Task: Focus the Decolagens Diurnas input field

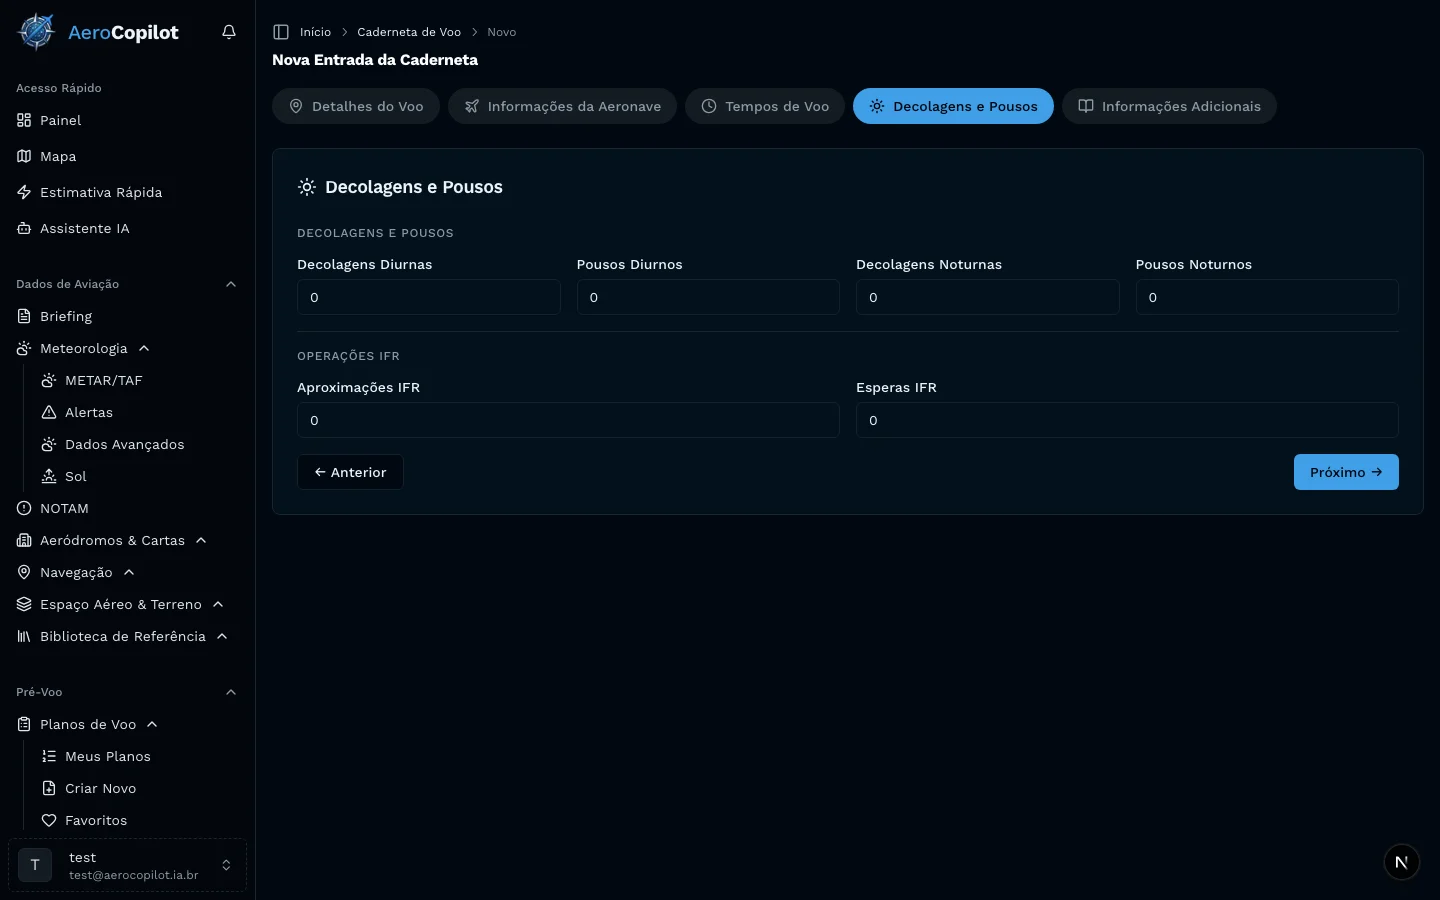Action: coord(428,297)
